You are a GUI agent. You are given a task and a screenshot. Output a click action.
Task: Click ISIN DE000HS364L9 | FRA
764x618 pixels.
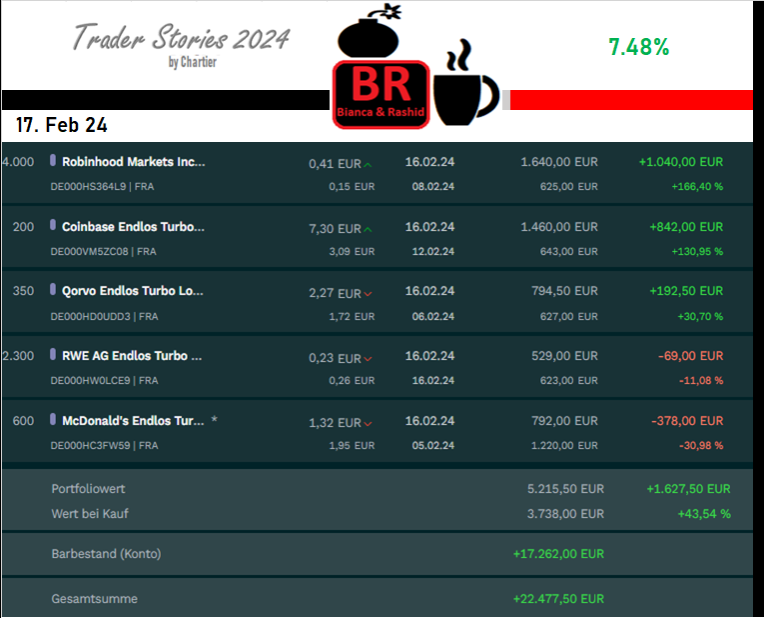click(x=102, y=187)
